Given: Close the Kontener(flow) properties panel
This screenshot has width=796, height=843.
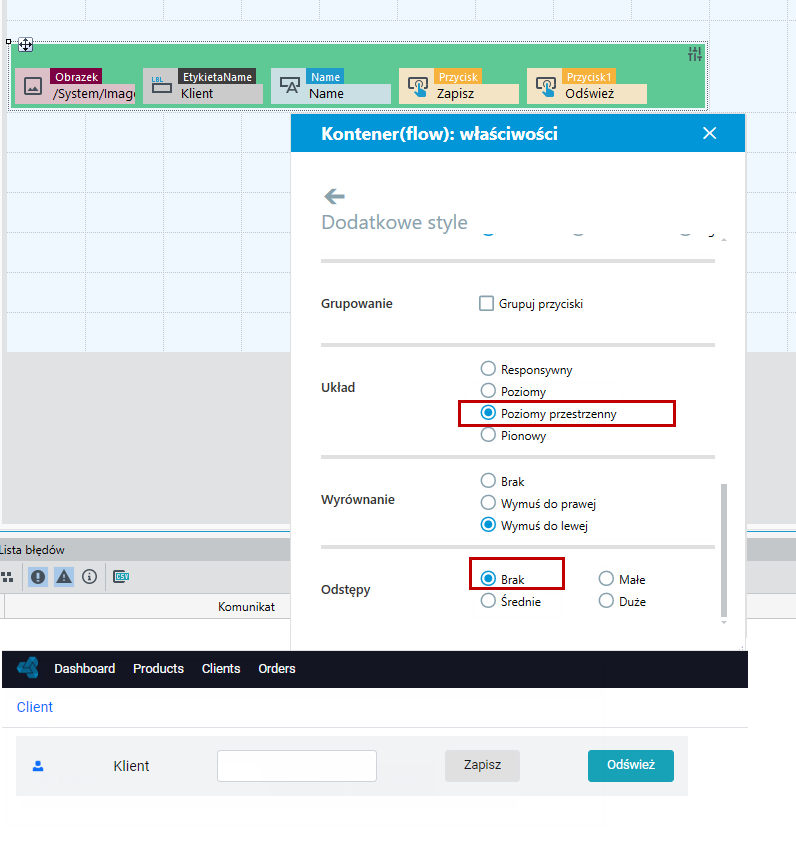Looking at the screenshot, I should click(709, 133).
